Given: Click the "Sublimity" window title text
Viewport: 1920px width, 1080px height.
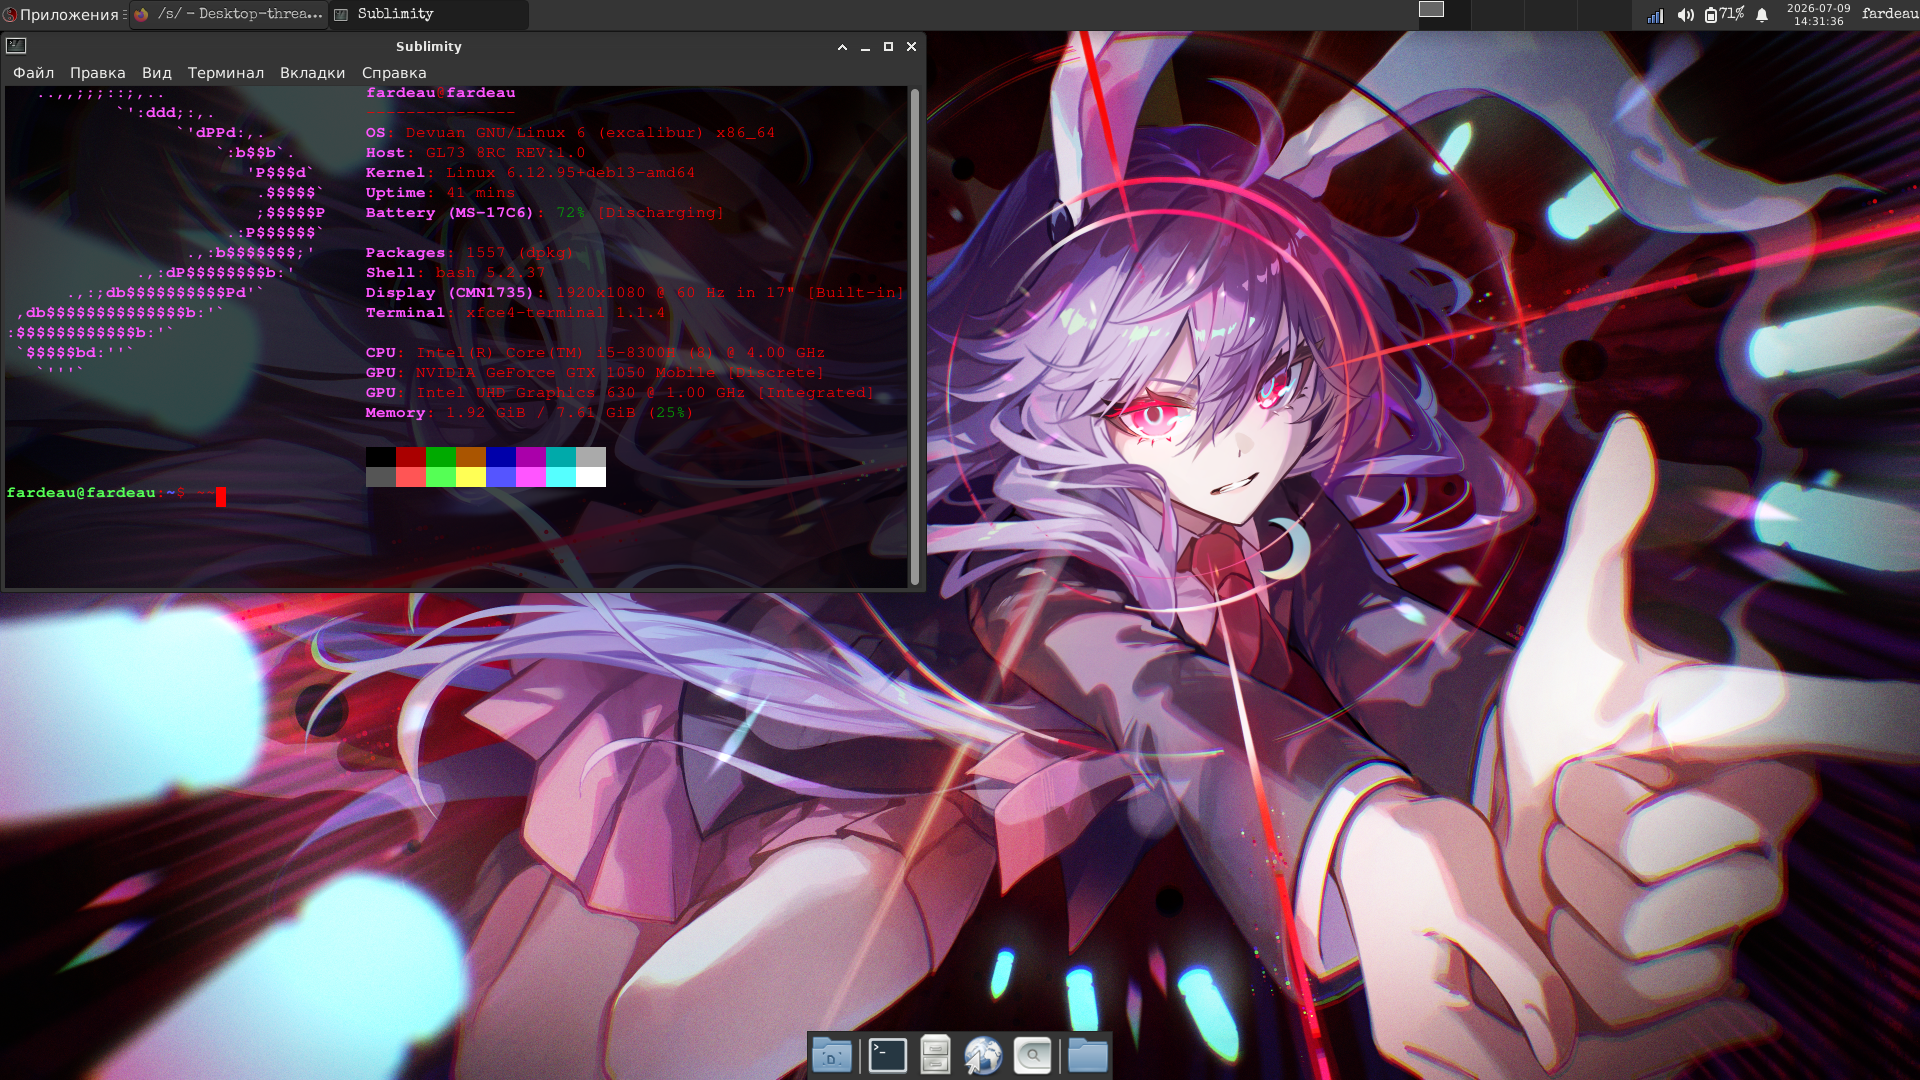Looking at the screenshot, I should click(x=429, y=47).
